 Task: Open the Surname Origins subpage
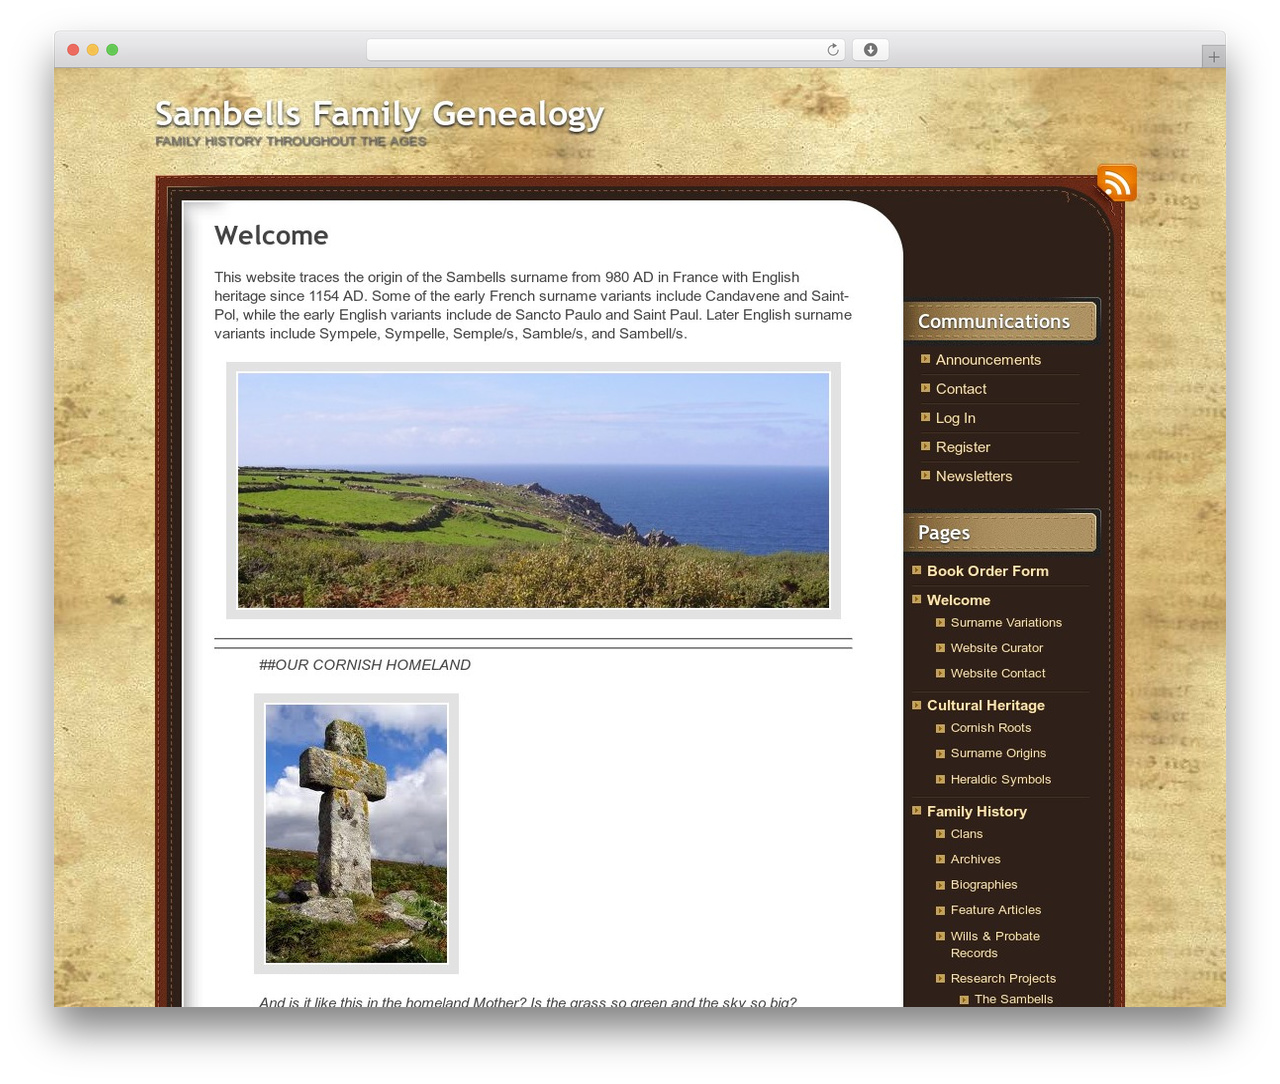(998, 753)
